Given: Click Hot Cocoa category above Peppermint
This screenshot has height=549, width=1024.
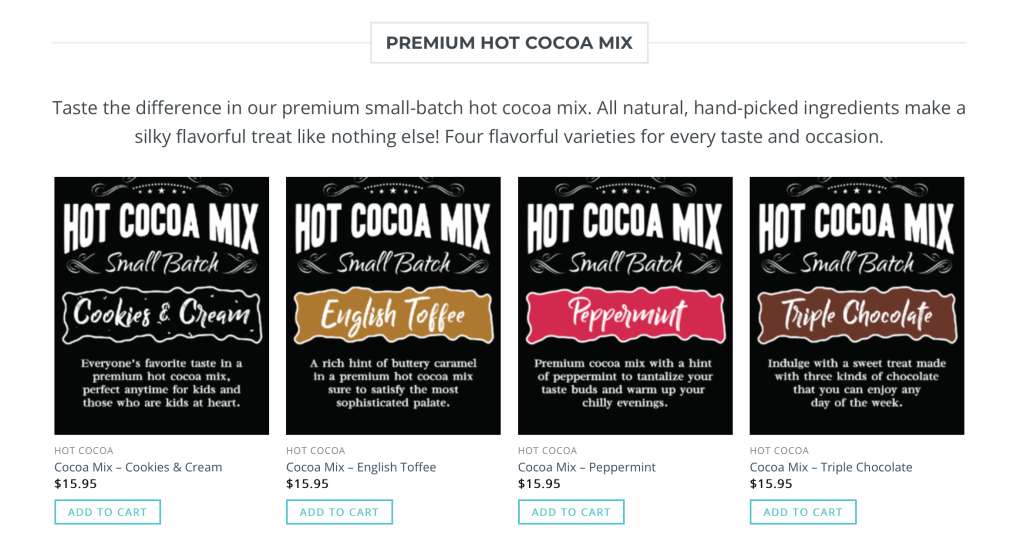Looking at the screenshot, I should 548,451.
